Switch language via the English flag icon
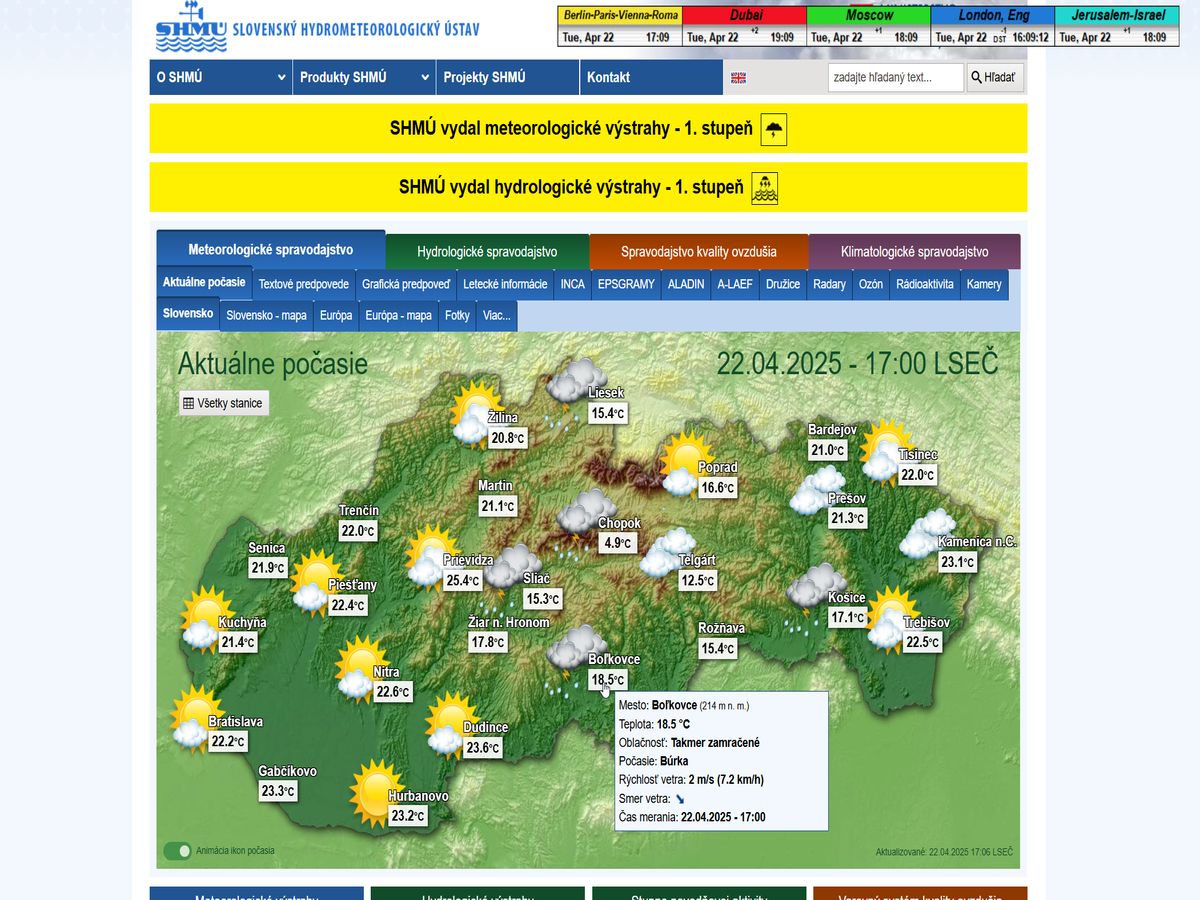Image resolution: width=1200 pixels, height=900 pixels. pos(739,78)
